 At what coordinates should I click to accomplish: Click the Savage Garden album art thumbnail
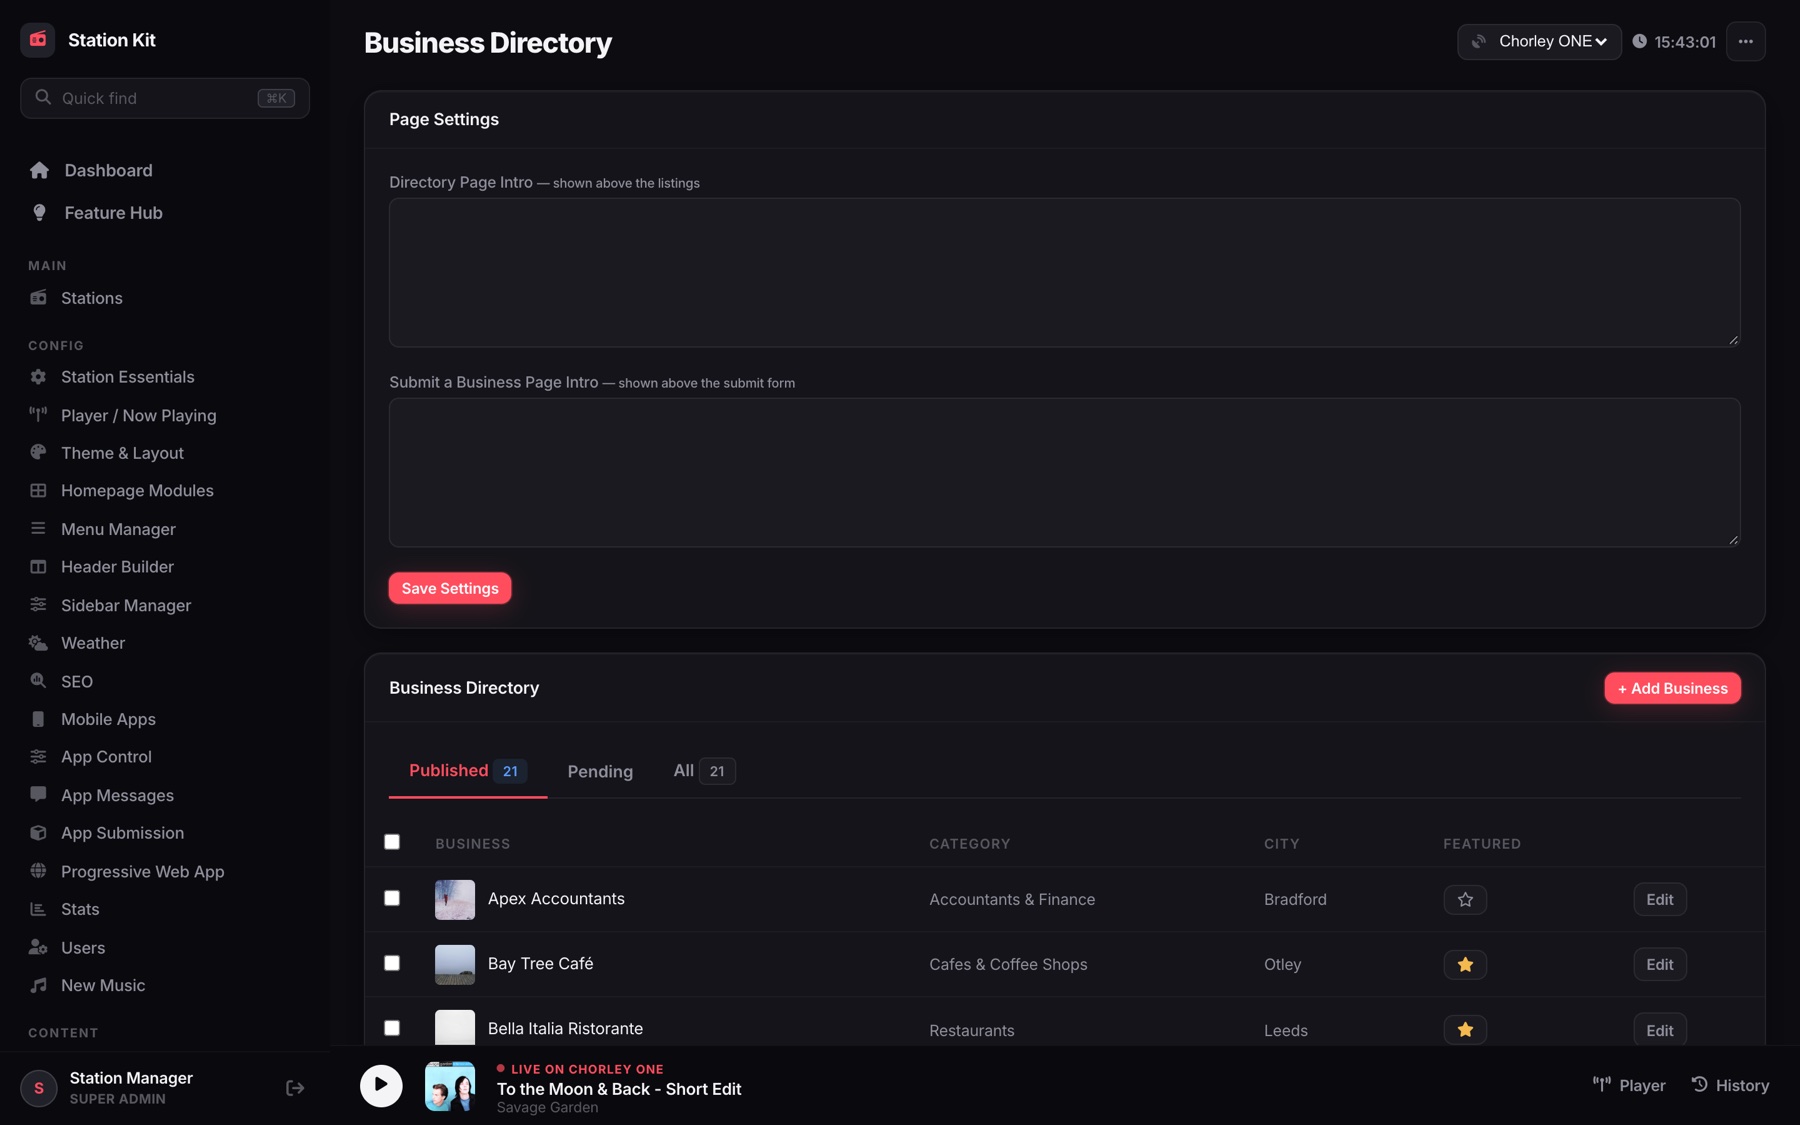(x=450, y=1086)
